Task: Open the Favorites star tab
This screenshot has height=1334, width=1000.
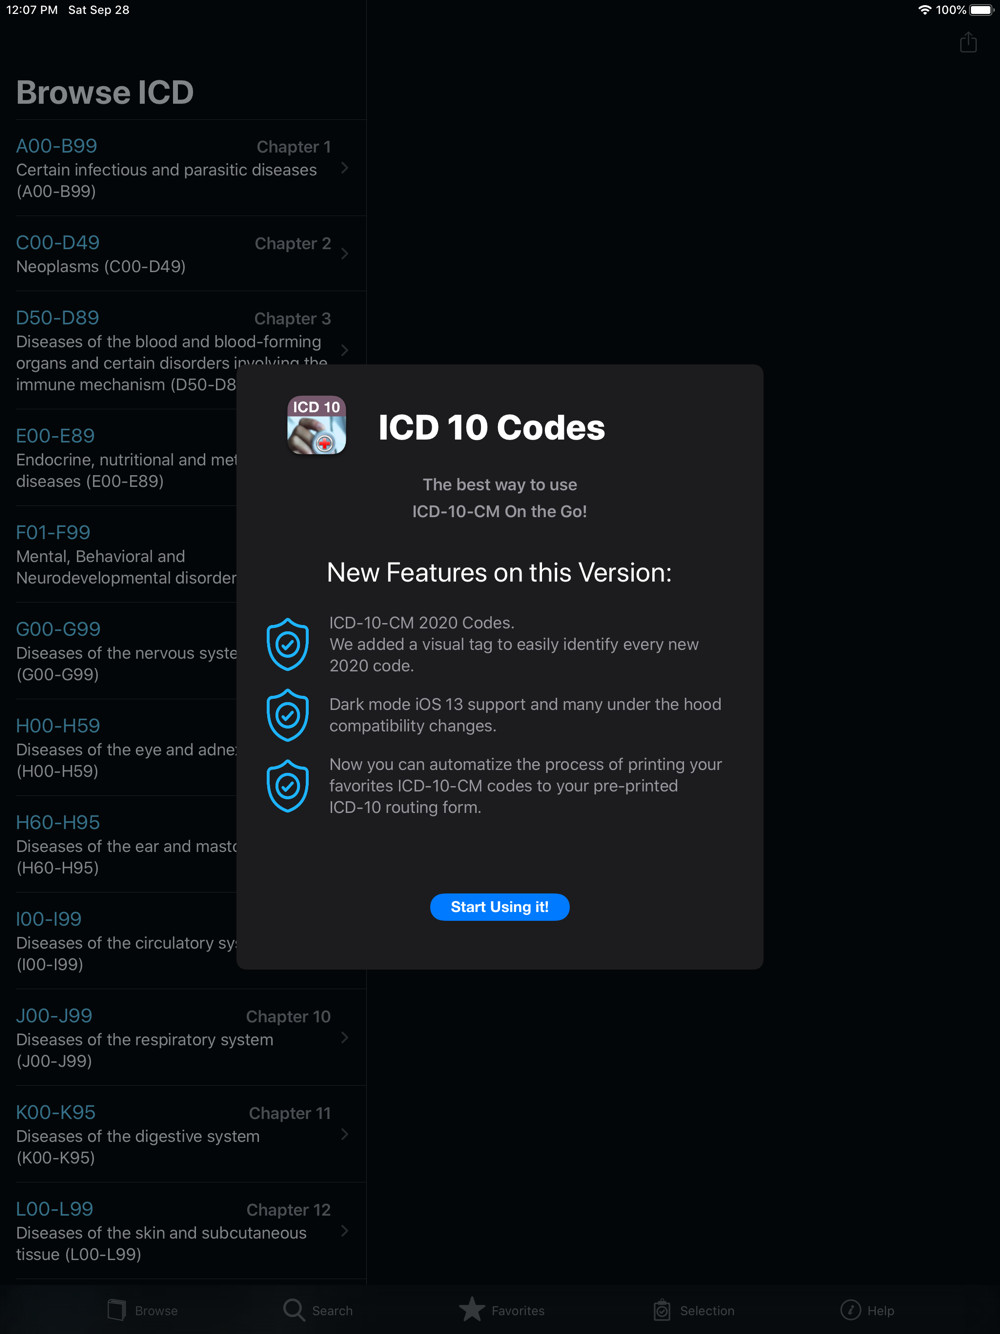Action: (502, 1310)
